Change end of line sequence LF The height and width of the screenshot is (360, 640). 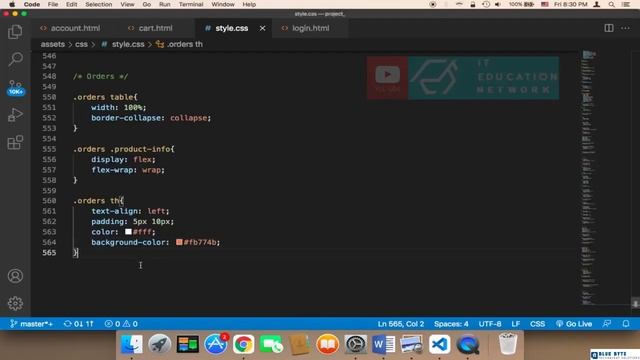[516, 324]
